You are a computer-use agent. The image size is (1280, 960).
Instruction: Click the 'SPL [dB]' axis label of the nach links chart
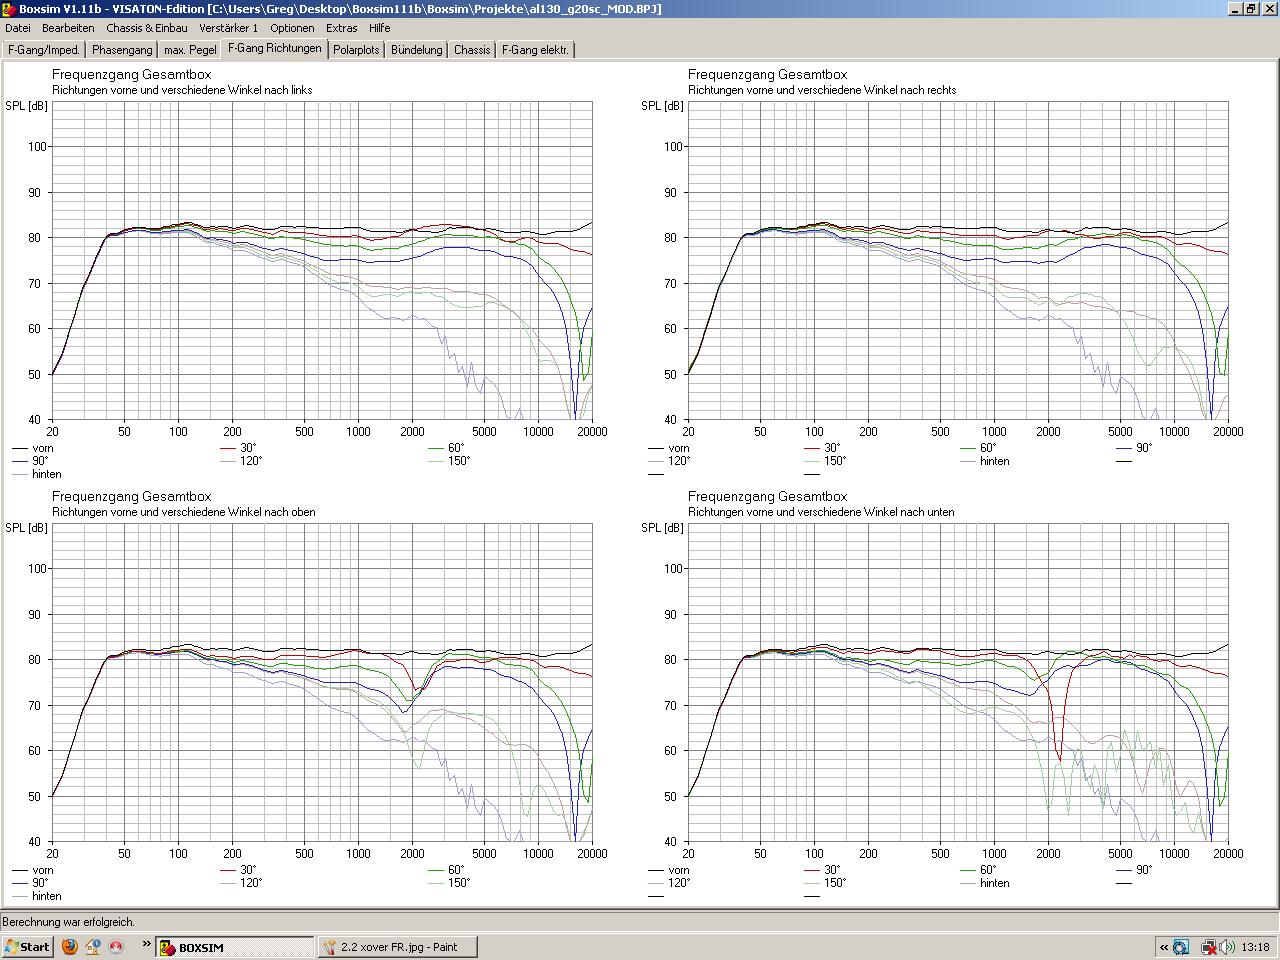[26, 106]
